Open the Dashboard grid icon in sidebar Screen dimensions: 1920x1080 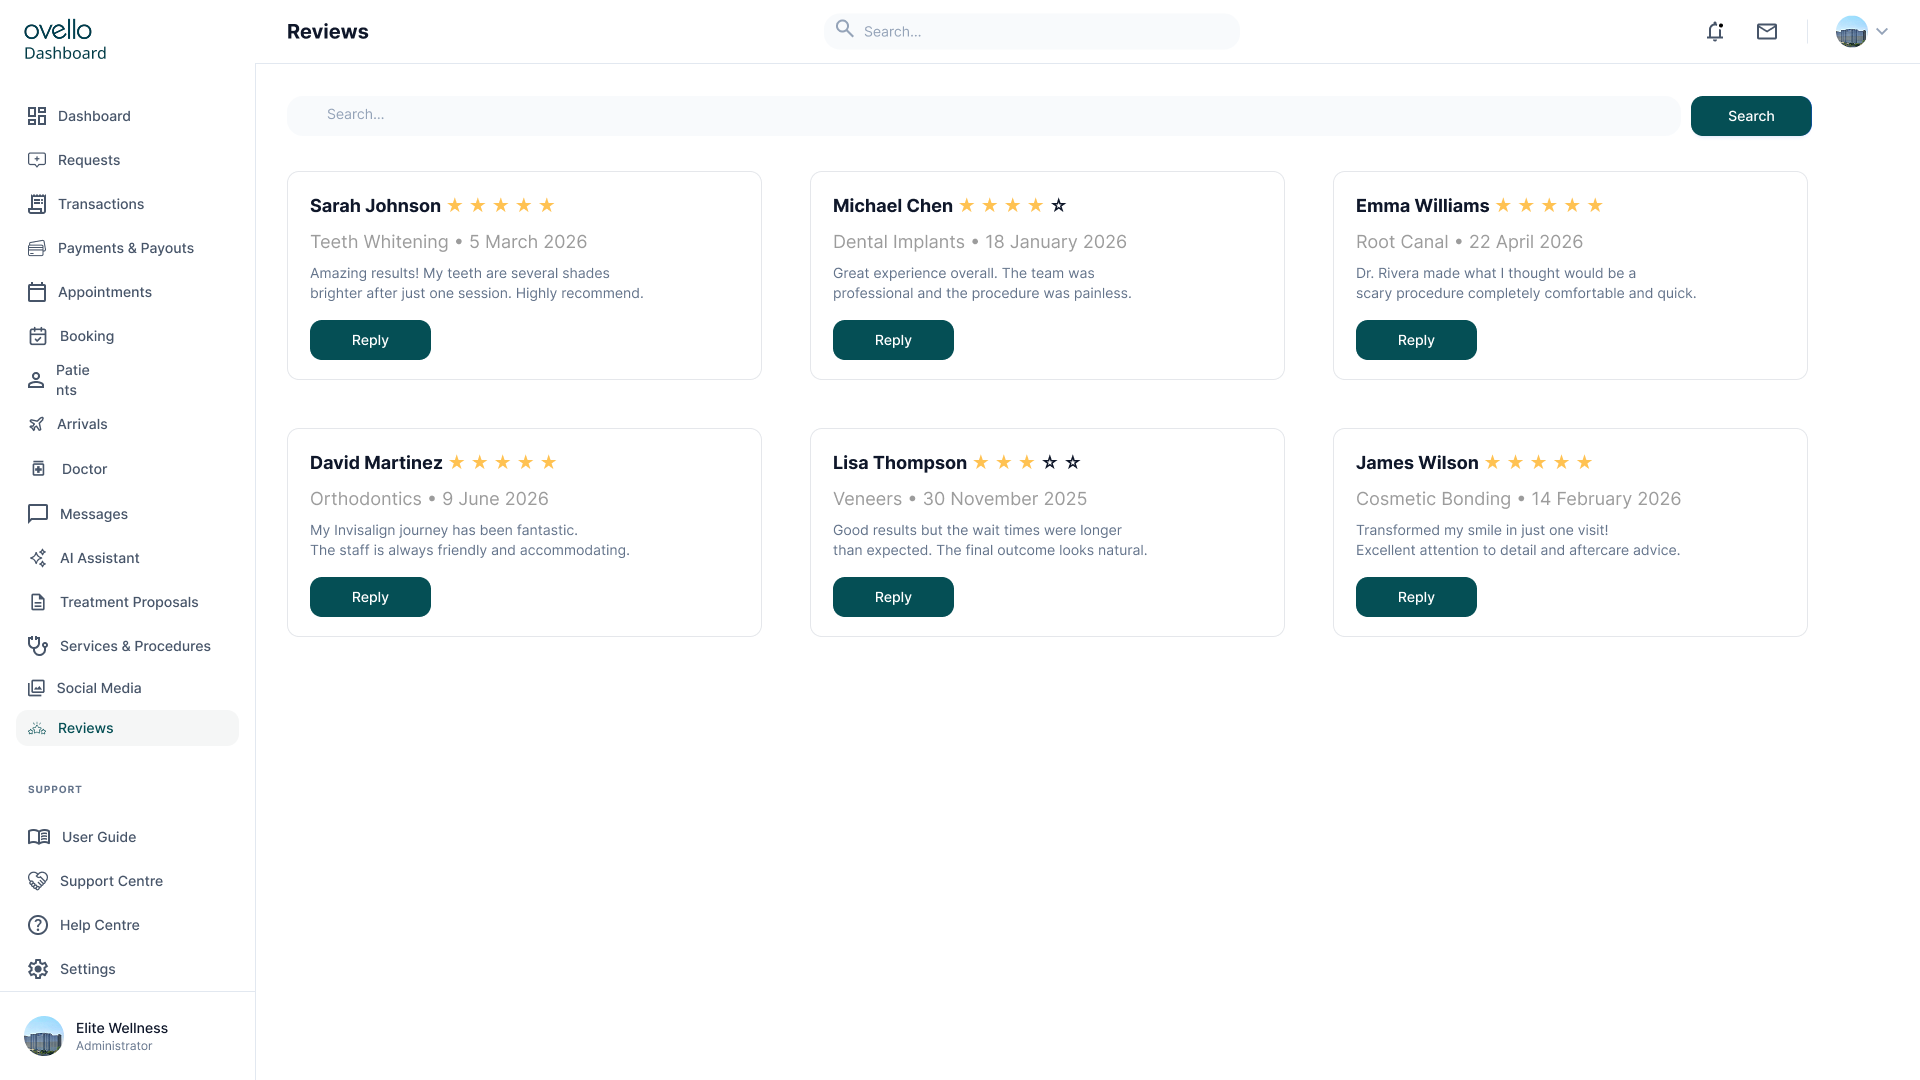[x=37, y=116]
